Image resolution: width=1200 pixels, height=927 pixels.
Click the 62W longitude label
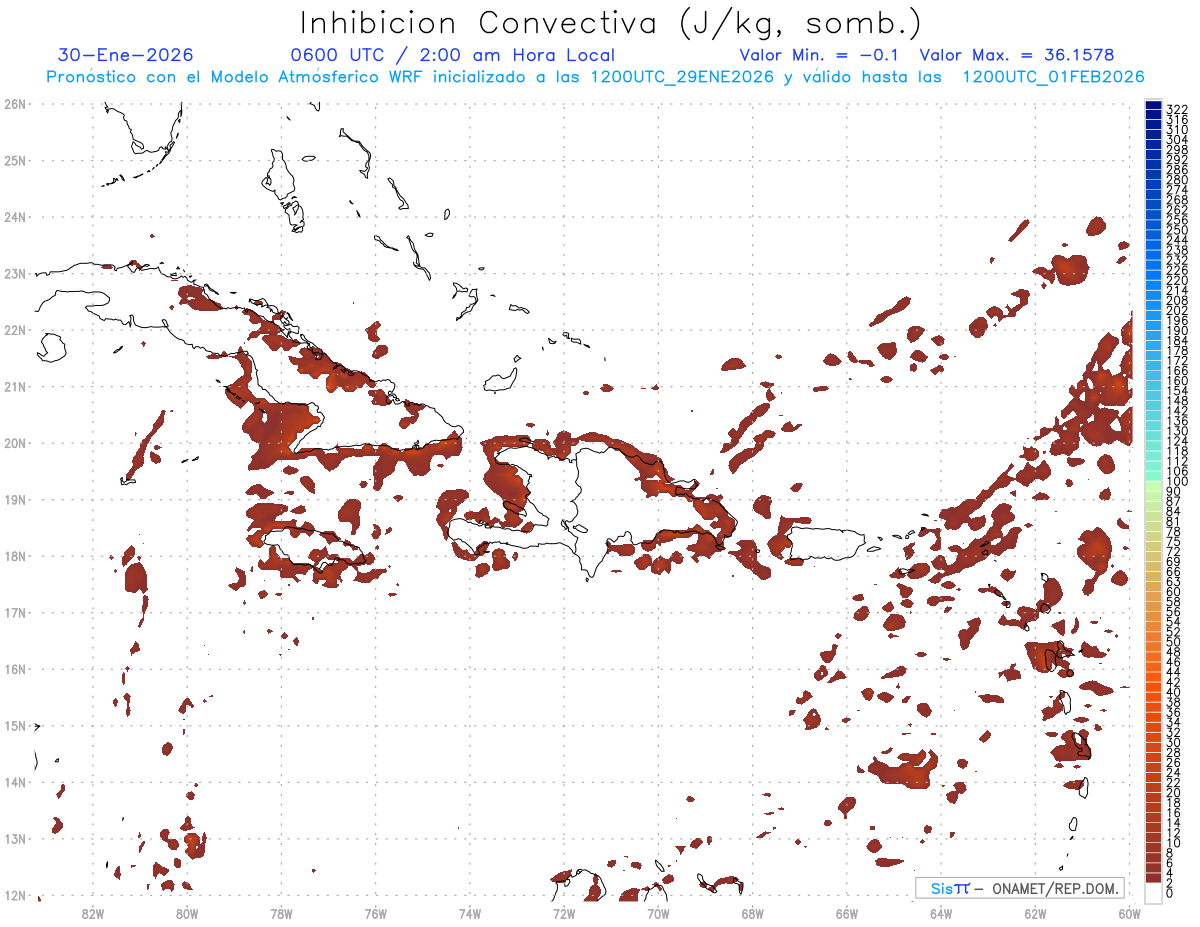coord(1035,913)
